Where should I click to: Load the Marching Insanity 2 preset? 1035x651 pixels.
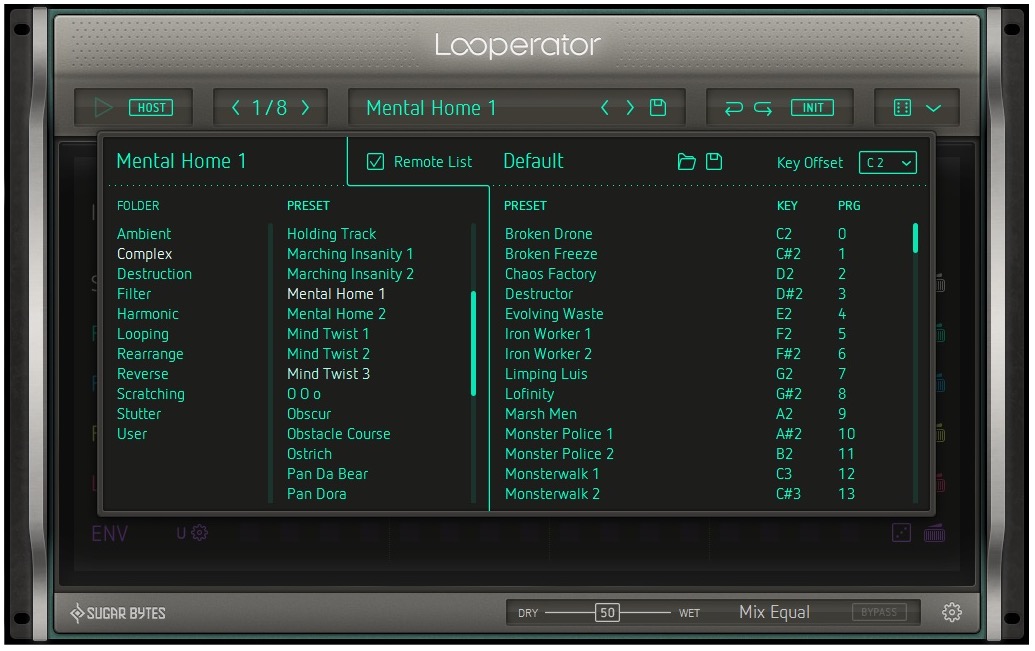click(351, 274)
